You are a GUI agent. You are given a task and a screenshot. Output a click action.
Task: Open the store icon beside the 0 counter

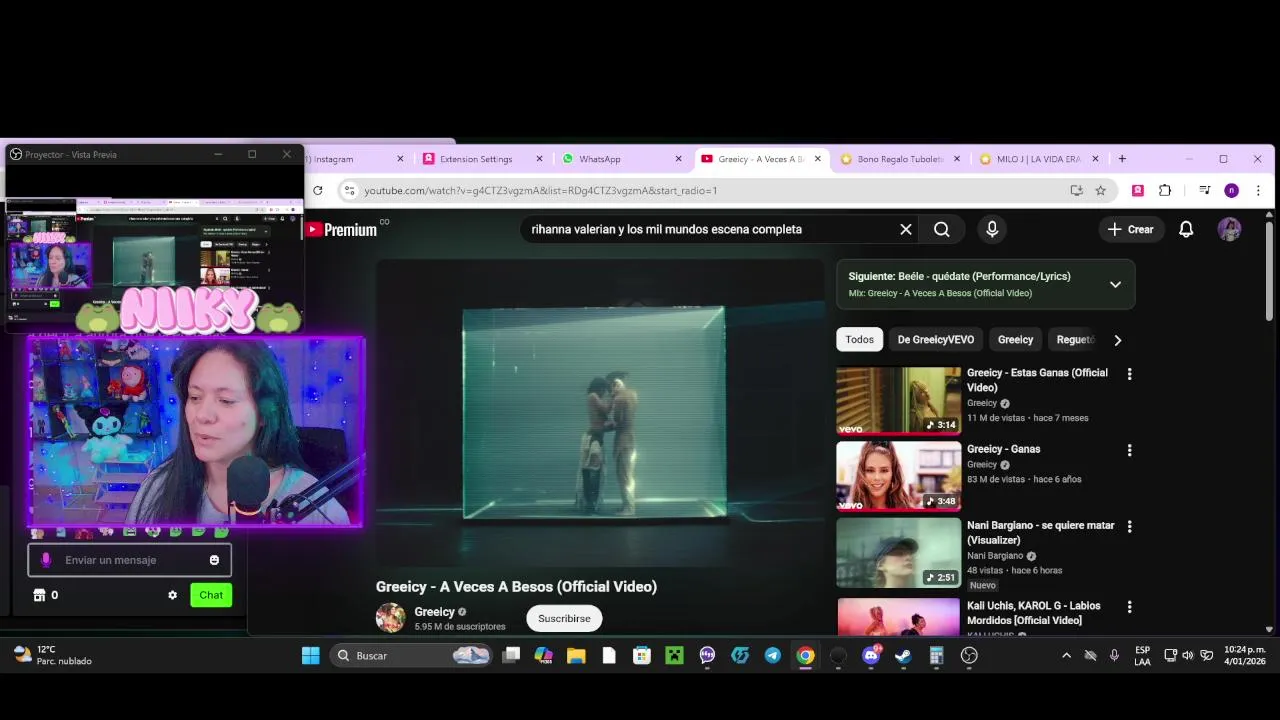[39, 595]
